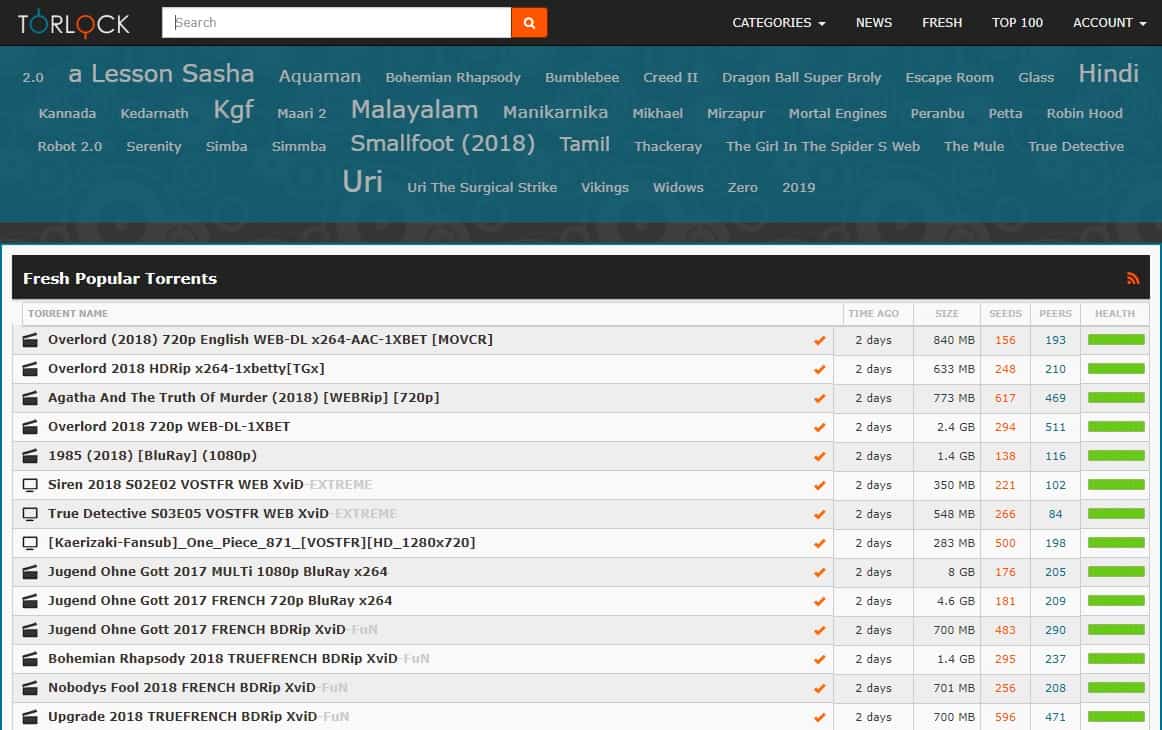1162x730 pixels.
Task: Click movie icon beside 1985 (2018) BluRay
Action: [x=30, y=456]
